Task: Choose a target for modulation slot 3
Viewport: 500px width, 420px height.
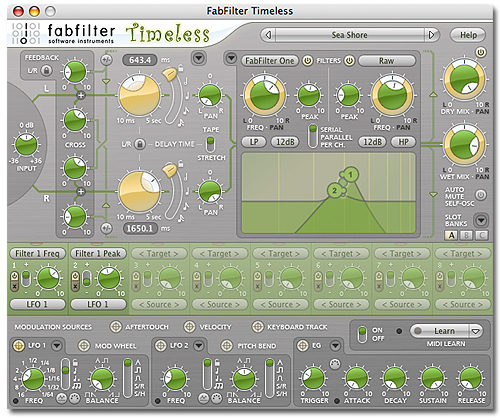Action: tap(159, 254)
